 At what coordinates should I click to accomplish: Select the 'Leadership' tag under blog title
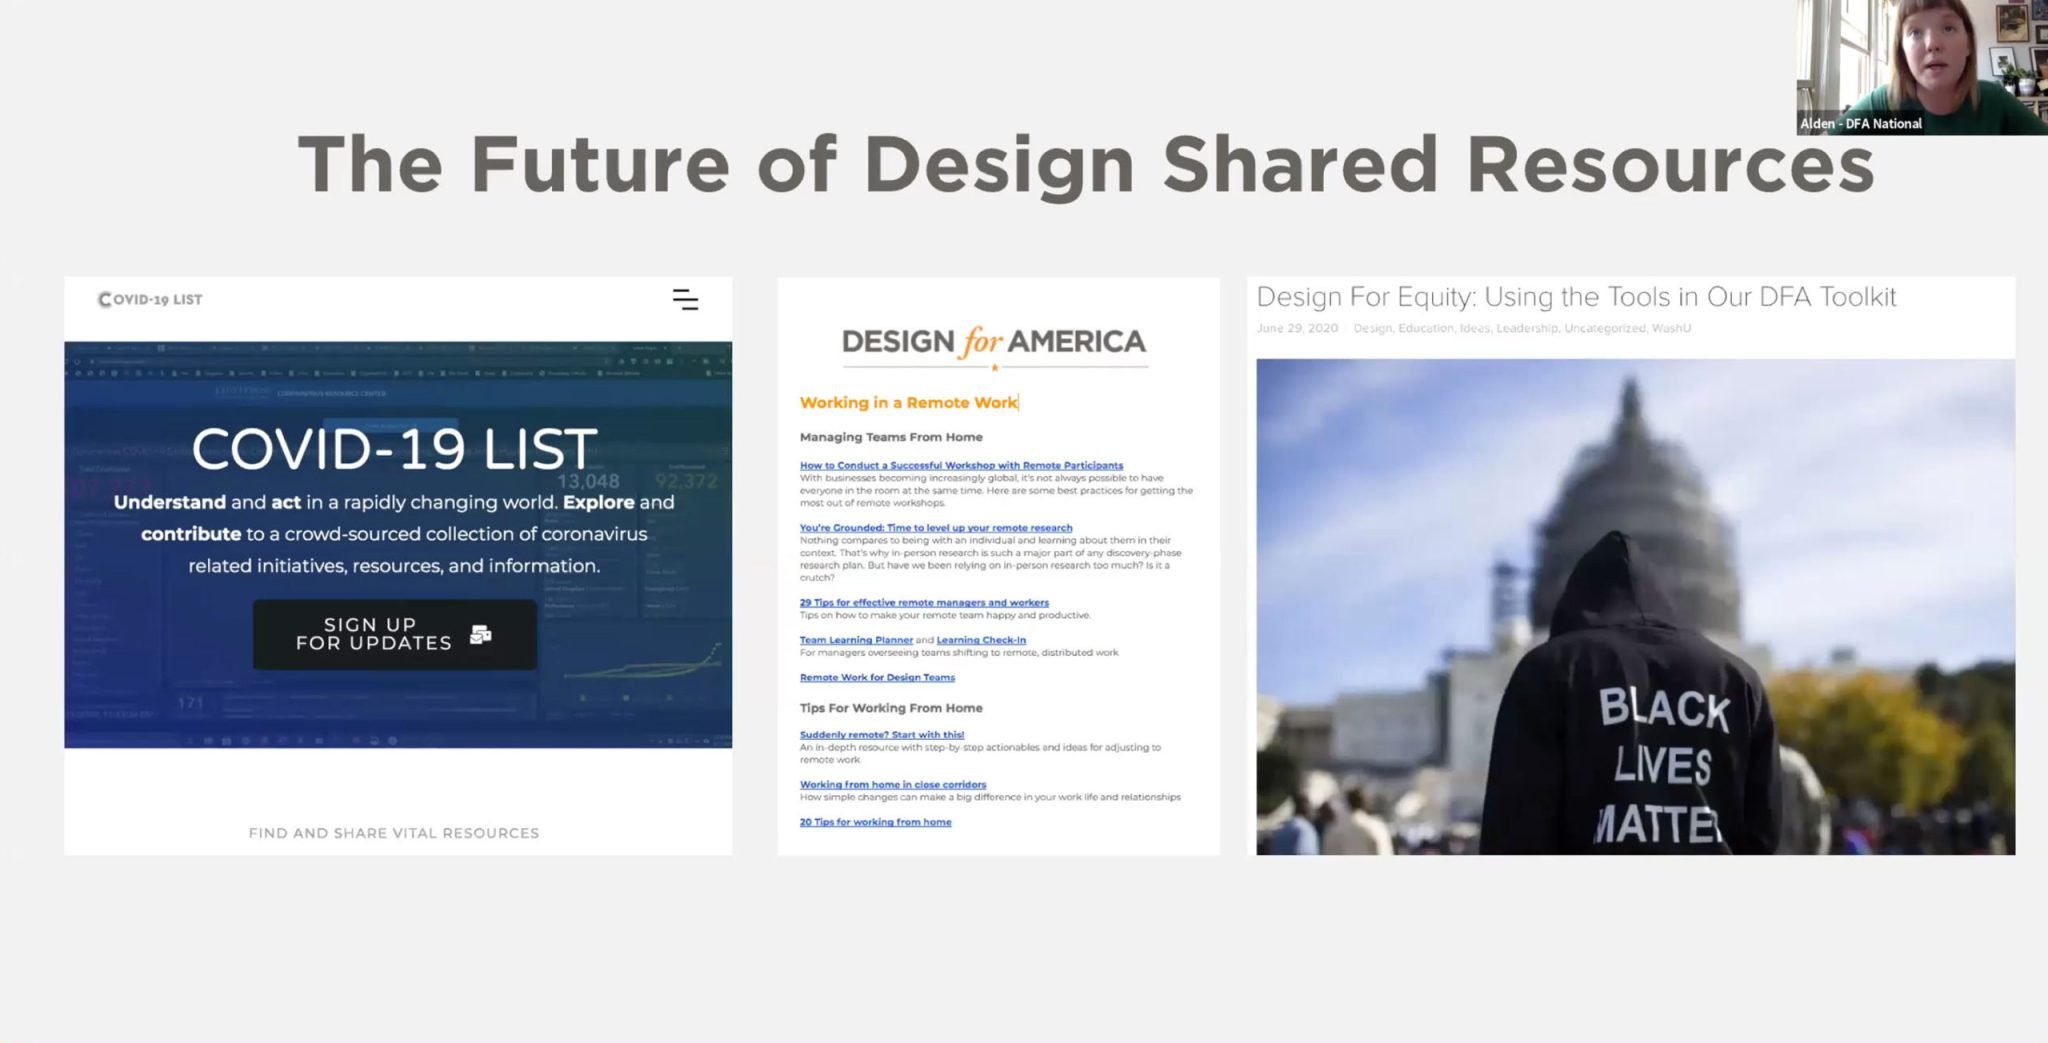click(x=1527, y=328)
